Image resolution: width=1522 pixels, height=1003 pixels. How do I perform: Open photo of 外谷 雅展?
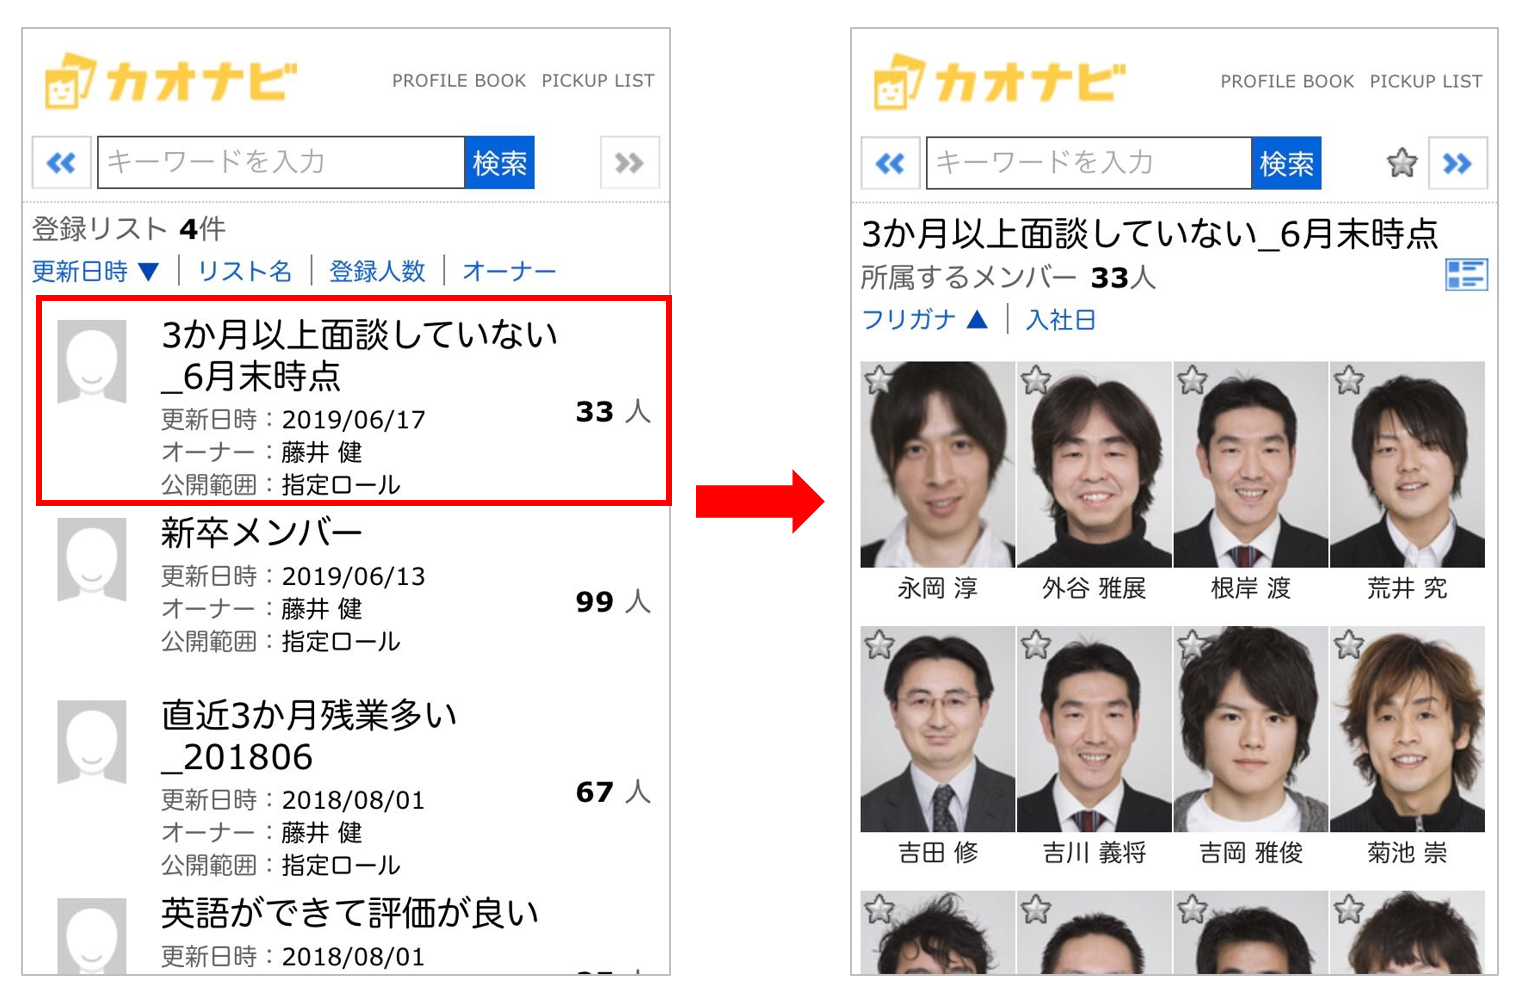(1094, 465)
